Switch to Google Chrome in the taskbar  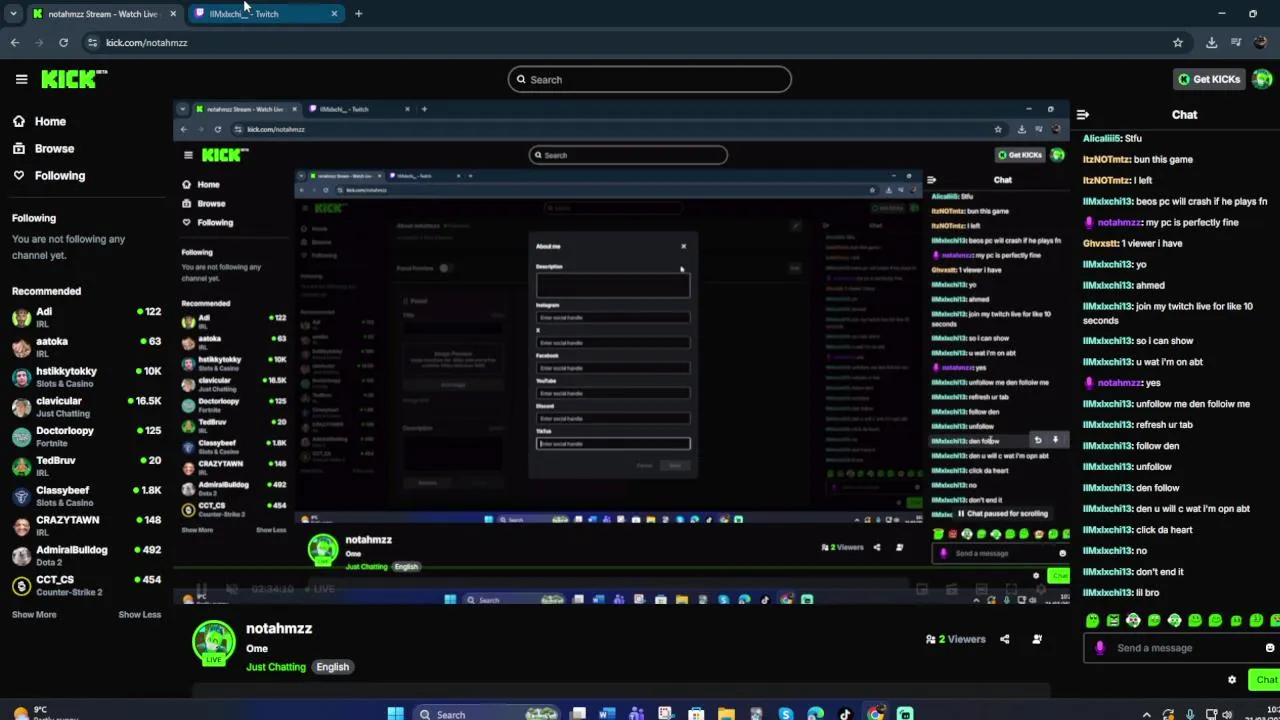point(875,714)
